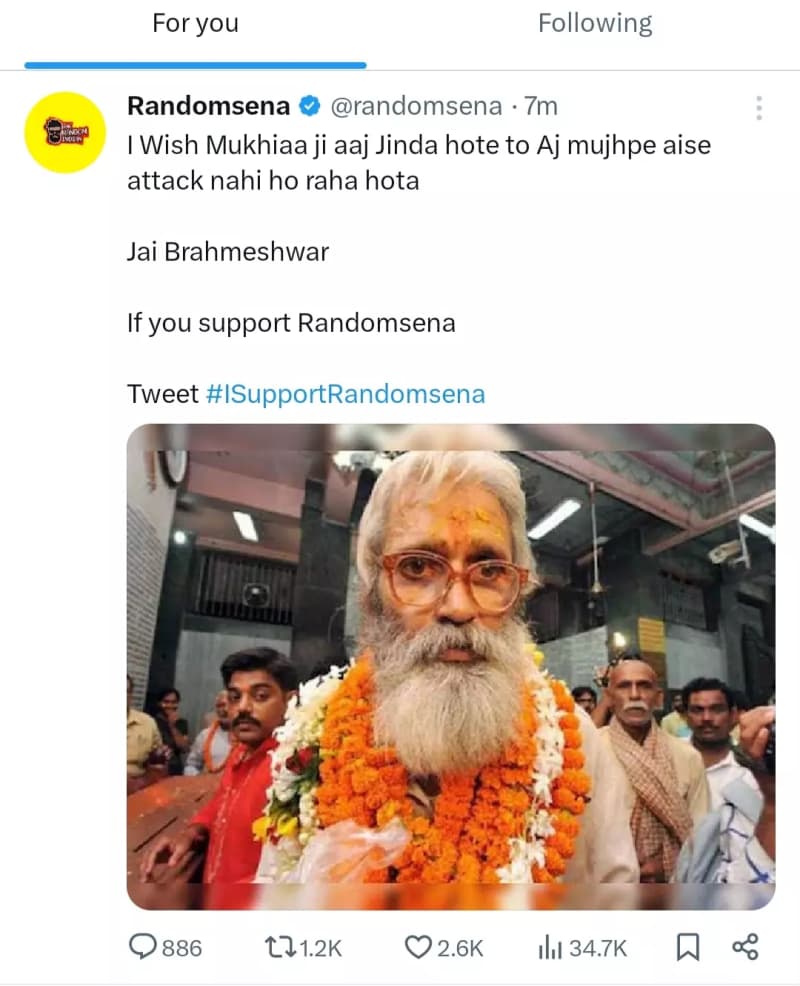Select the For you tab
Viewport: 800px width, 986px height.
pos(195,24)
